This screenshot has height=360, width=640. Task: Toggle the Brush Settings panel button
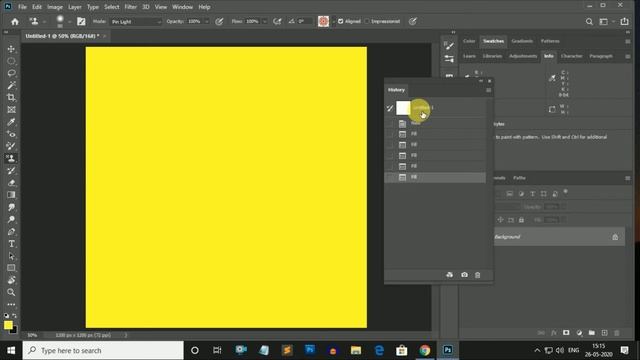(81, 22)
